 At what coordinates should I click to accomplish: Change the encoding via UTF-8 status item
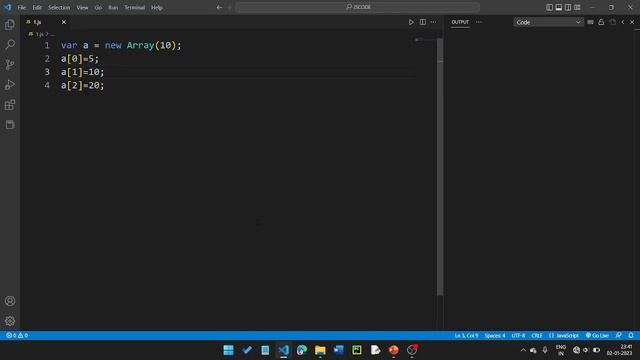coord(518,335)
